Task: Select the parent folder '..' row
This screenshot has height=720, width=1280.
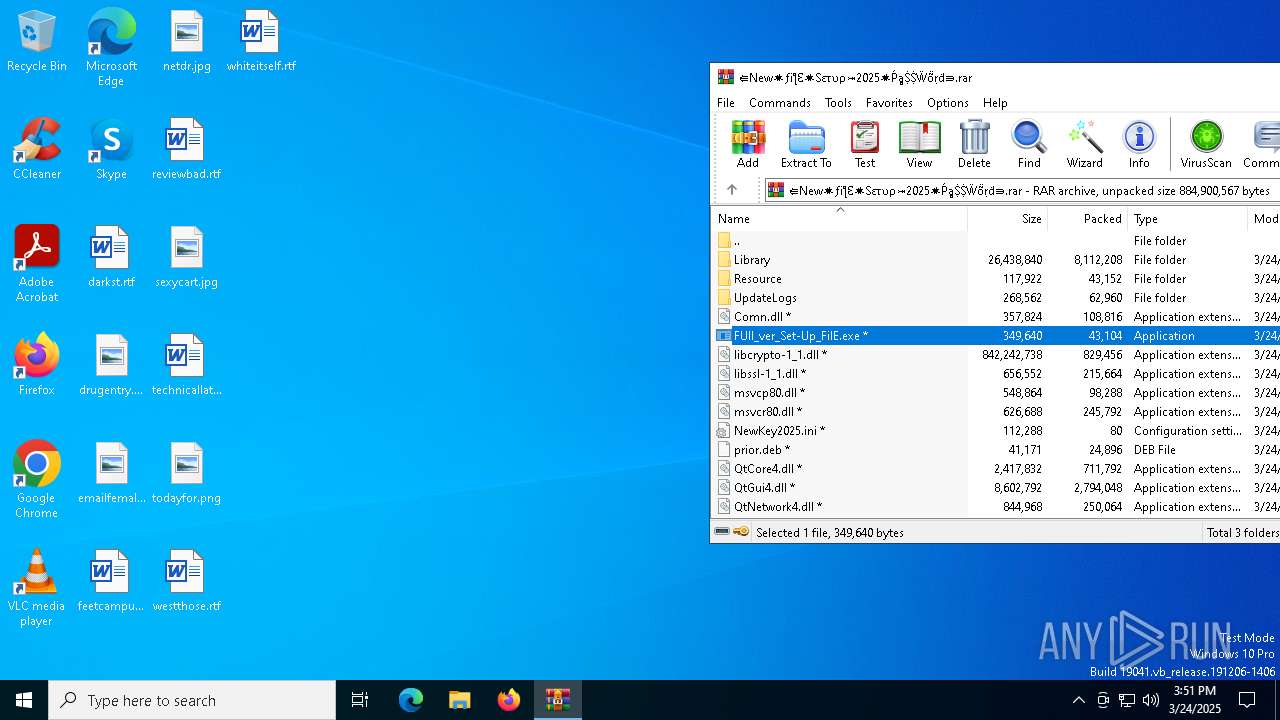Action: [x=995, y=241]
